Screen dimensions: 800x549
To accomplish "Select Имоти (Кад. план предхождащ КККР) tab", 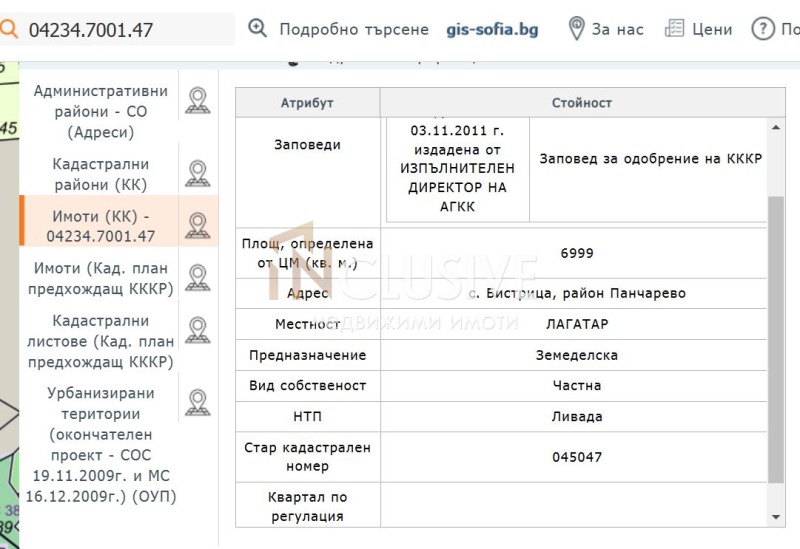I will [x=101, y=279].
